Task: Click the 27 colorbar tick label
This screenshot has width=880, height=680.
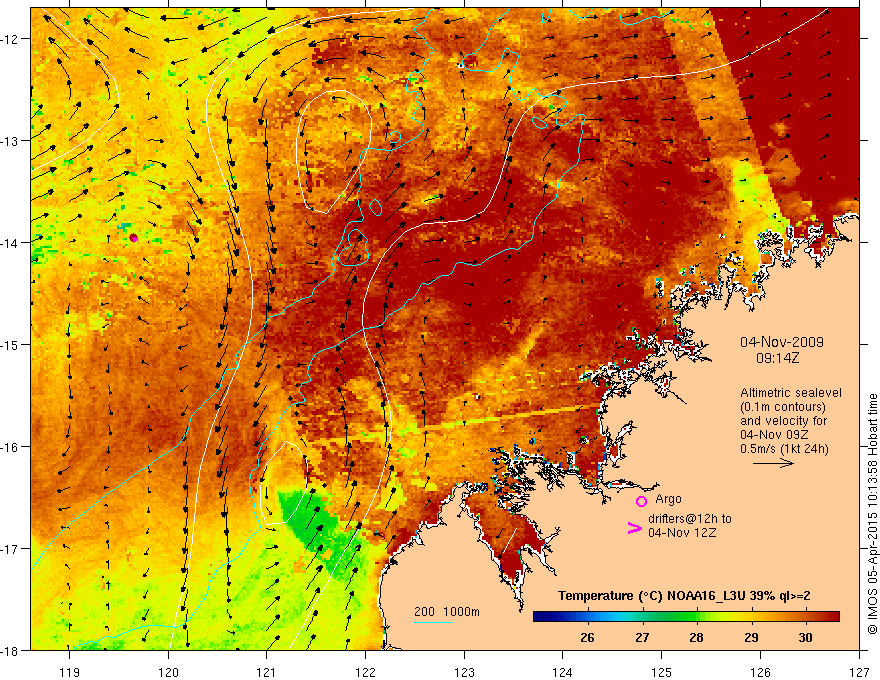Action: pyautogui.click(x=642, y=637)
